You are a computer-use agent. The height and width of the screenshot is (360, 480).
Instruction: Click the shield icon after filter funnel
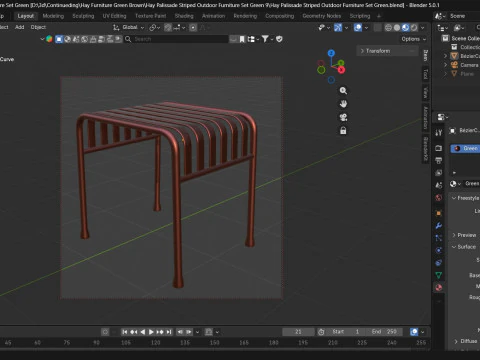click(x=279, y=39)
